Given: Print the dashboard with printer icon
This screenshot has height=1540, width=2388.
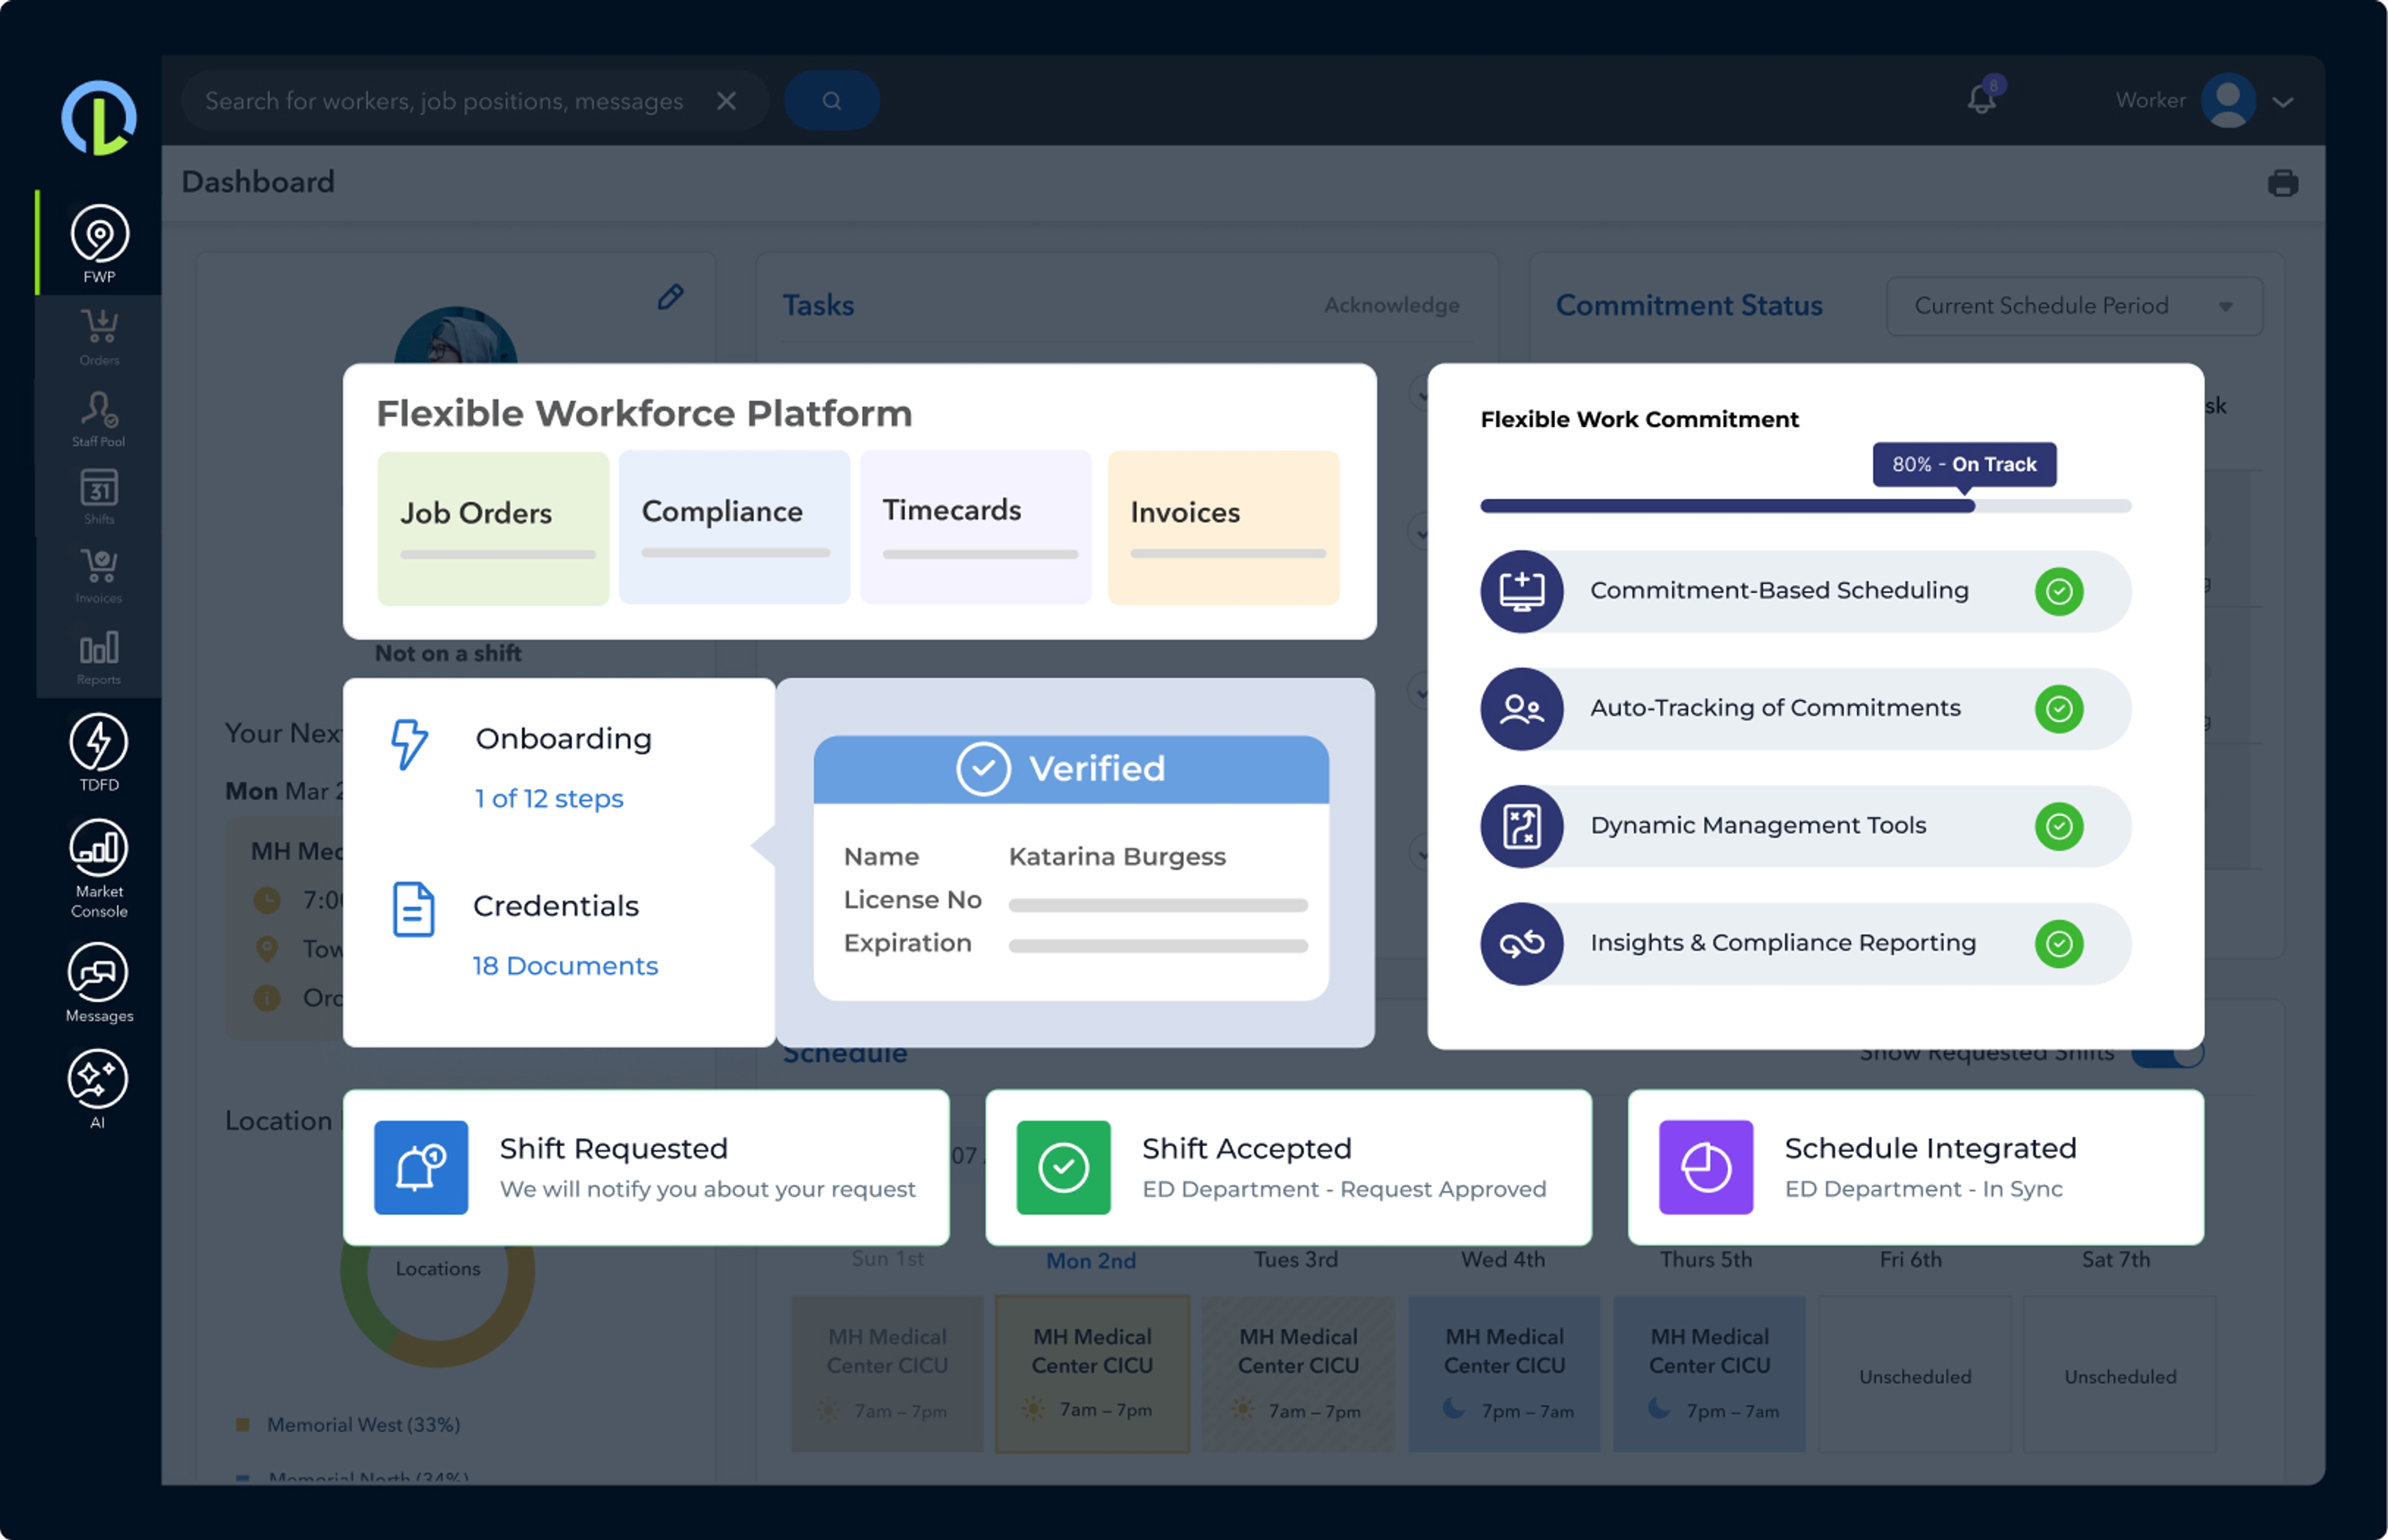Looking at the screenshot, I should (x=2283, y=183).
